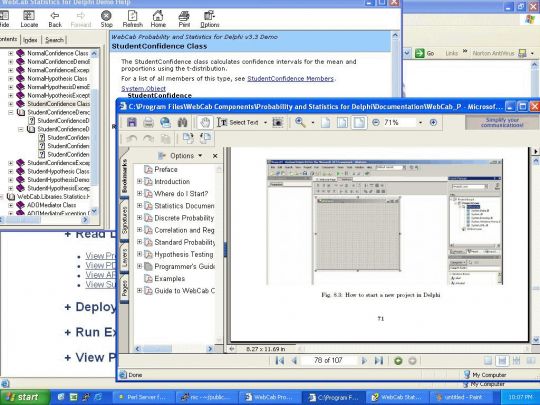
Task: Close the bookmarks panel with X
Action: pyautogui.click(x=215, y=156)
